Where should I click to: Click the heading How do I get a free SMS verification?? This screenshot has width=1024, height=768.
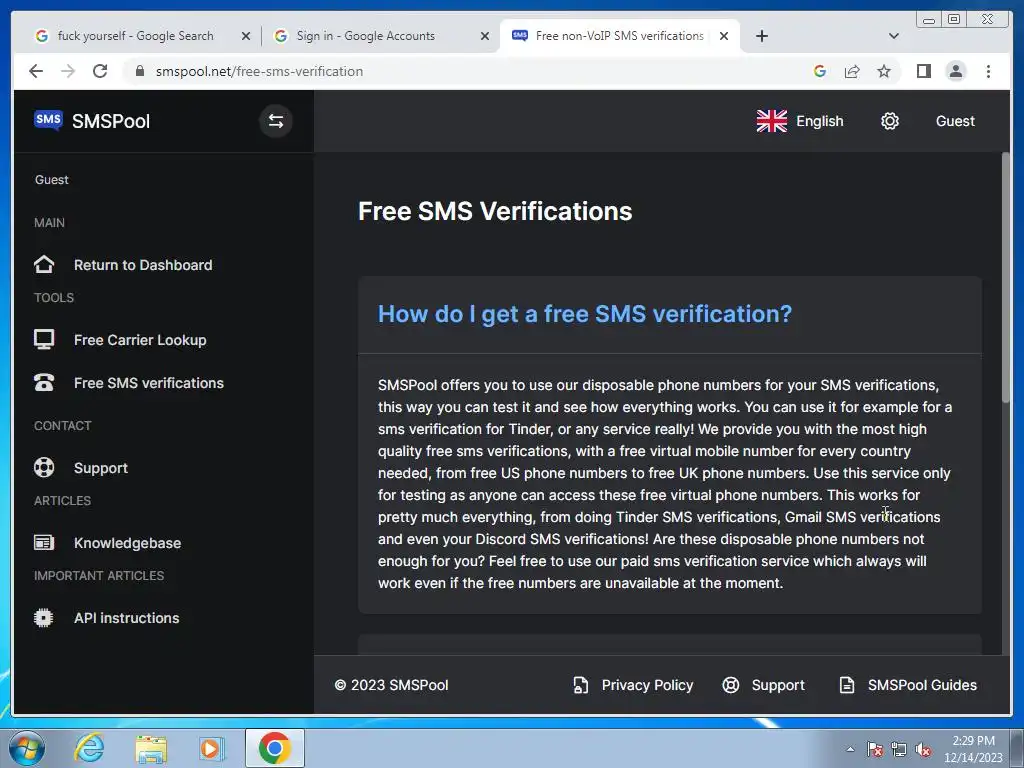(x=584, y=314)
